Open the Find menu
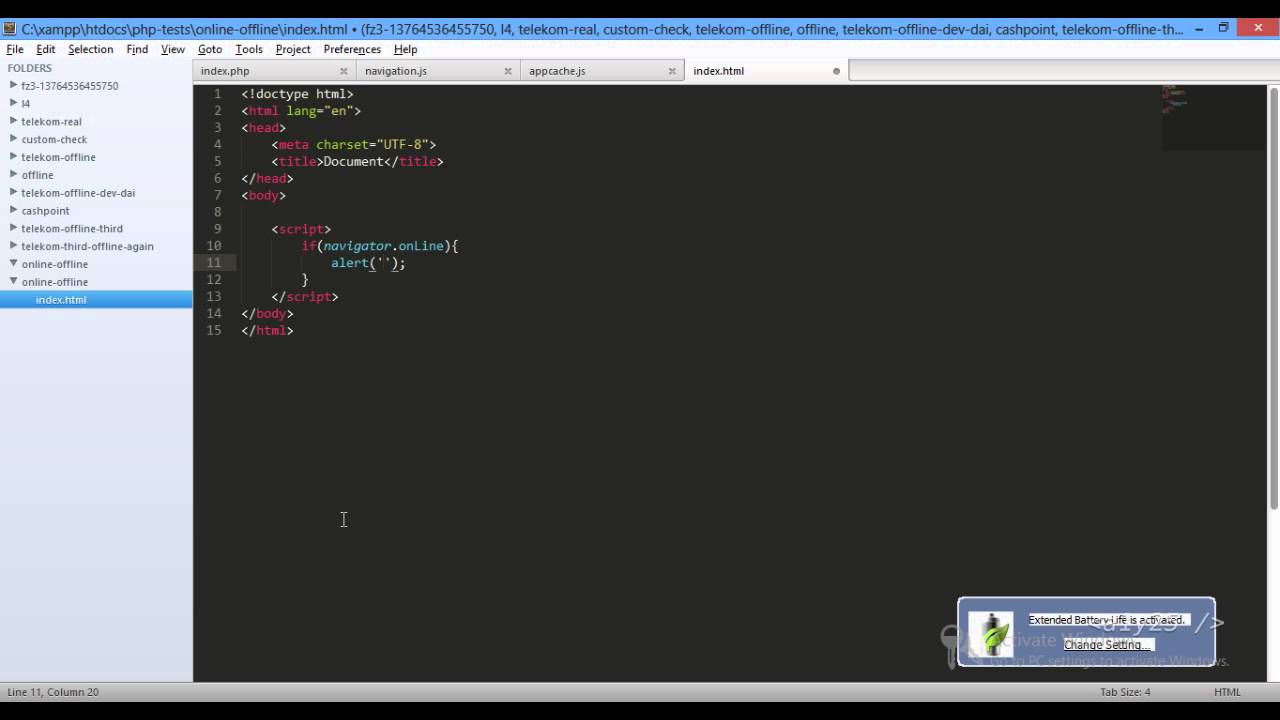1280x720 pixels. 137,49
